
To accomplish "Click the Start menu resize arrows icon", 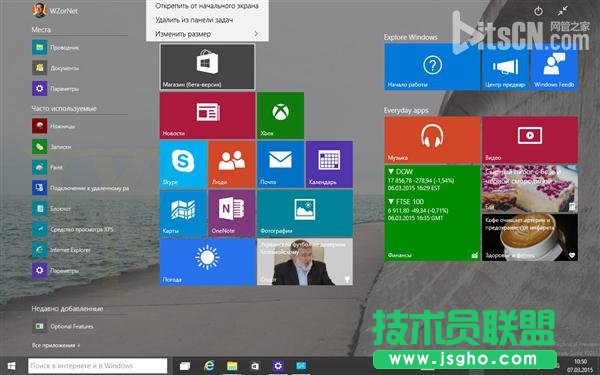I will [x=562, y=11].
